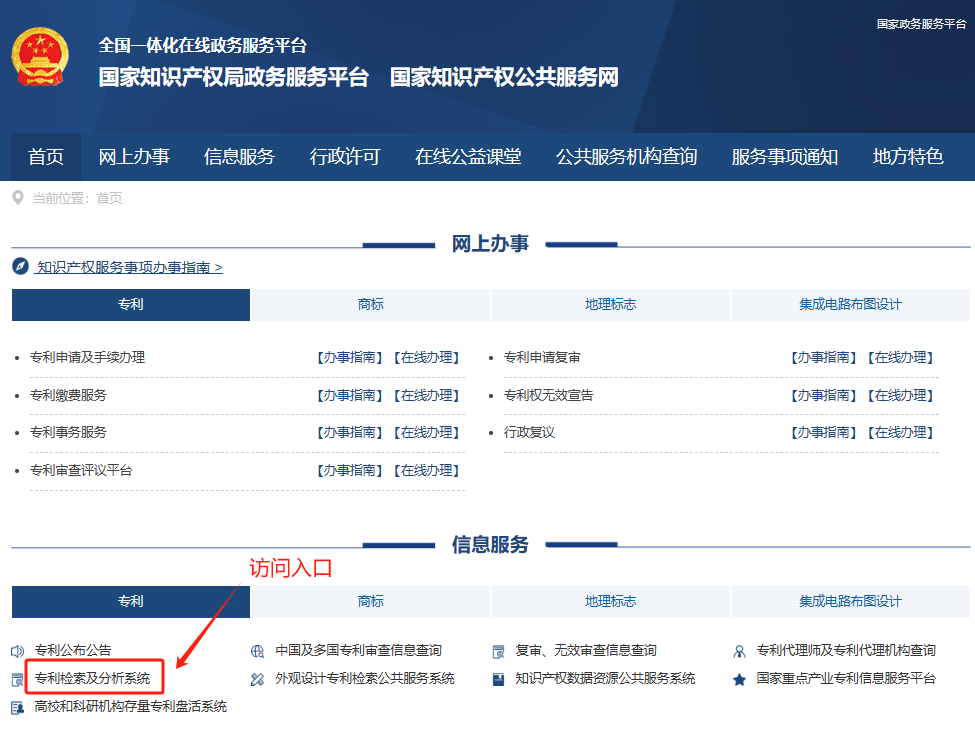Open the 首页 navigation item
The width and height of the screenshot is (975, 732).
(x=46, y=157)
